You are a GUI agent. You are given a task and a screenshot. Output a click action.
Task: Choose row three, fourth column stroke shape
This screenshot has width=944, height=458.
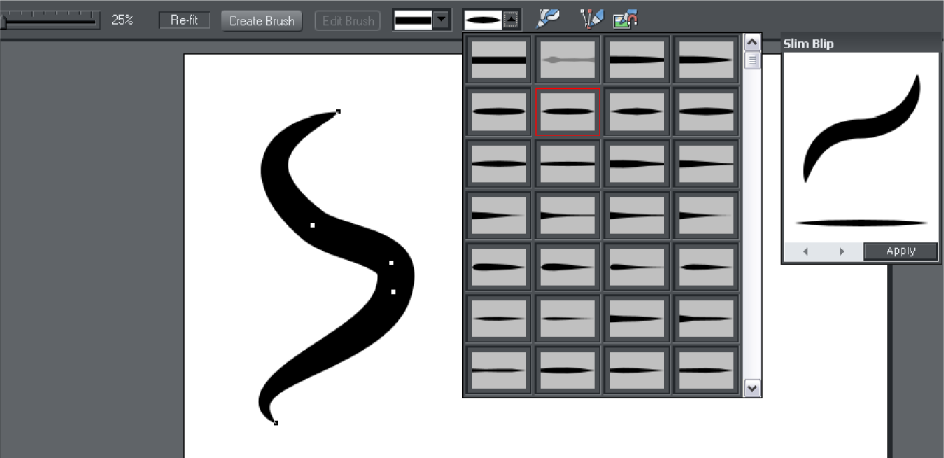706,163
